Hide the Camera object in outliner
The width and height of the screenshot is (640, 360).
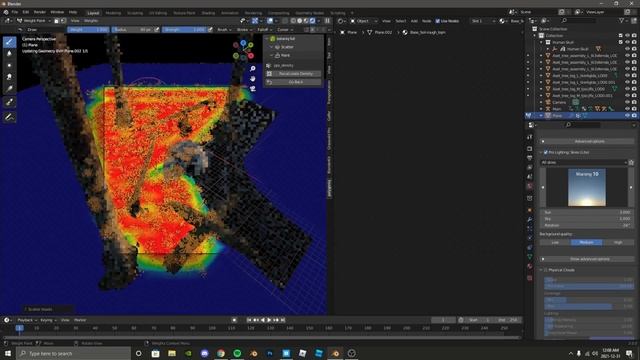pos(627,102)
